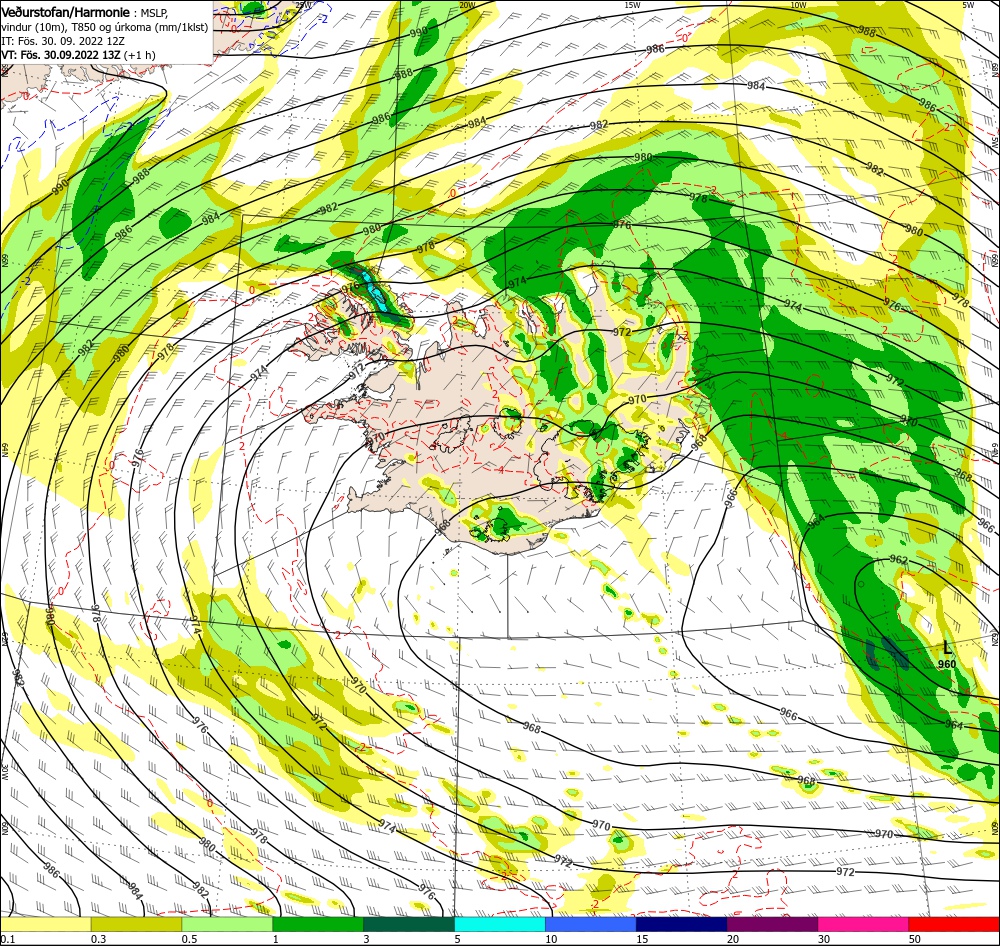The image size is (1000, 946).
Task: Click the 'L' low pressure marker
Action: point(947,649)
